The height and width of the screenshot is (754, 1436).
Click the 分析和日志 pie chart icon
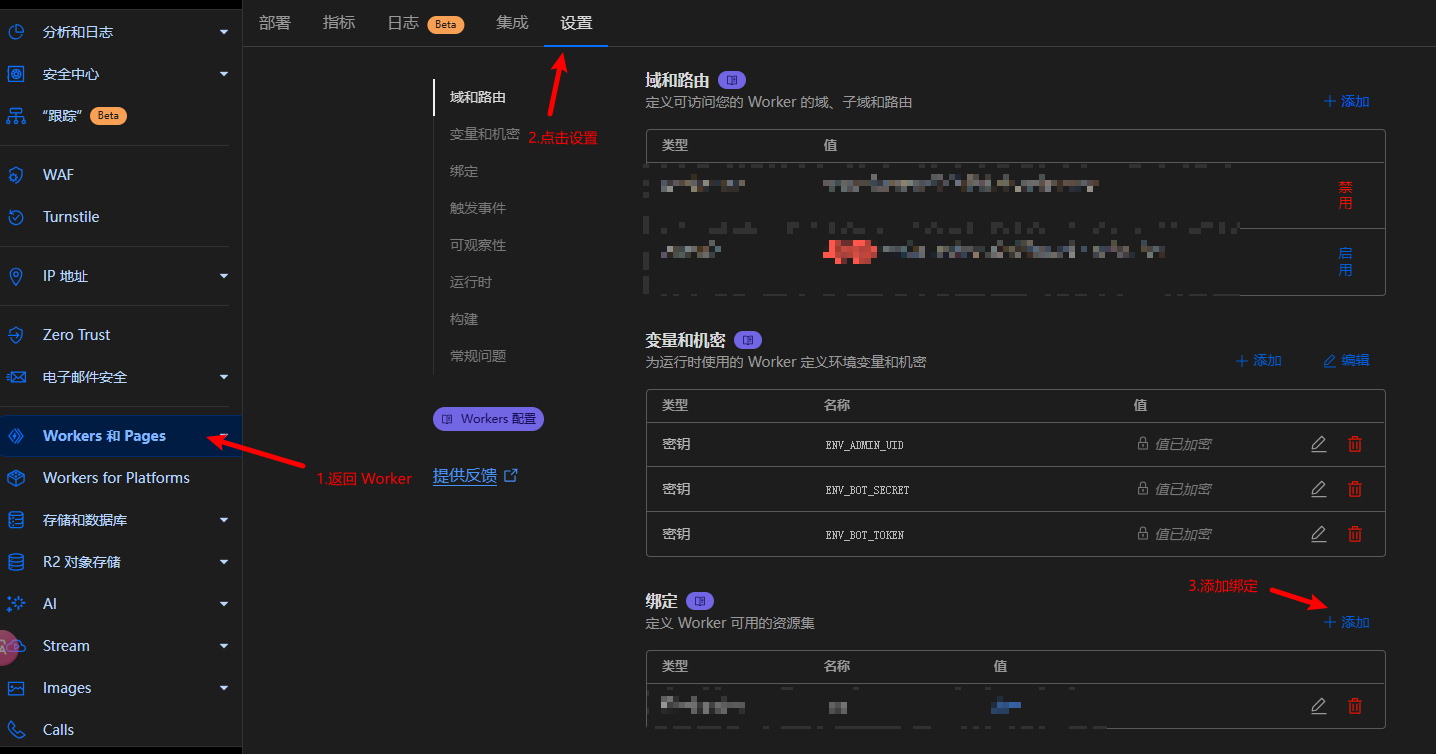[16, 32]
